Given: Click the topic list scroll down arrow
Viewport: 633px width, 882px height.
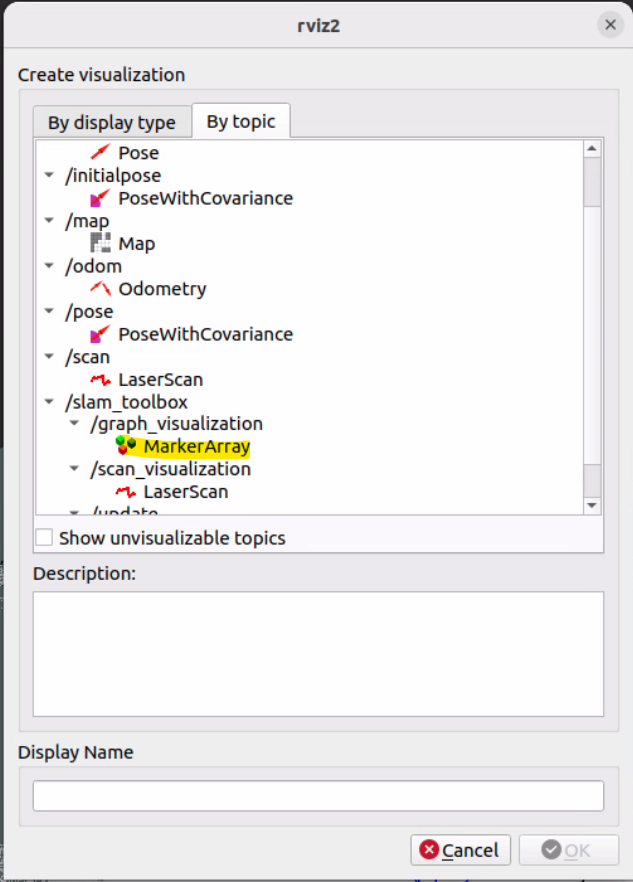Looking at the screenshot, I should click(592, 506).
